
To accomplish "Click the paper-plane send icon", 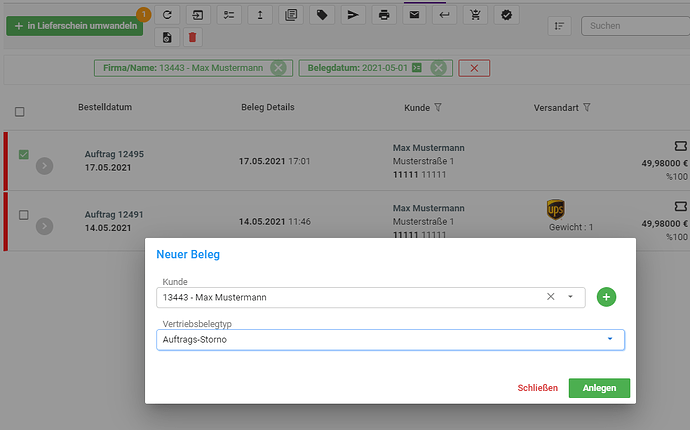I will point(353,15).
